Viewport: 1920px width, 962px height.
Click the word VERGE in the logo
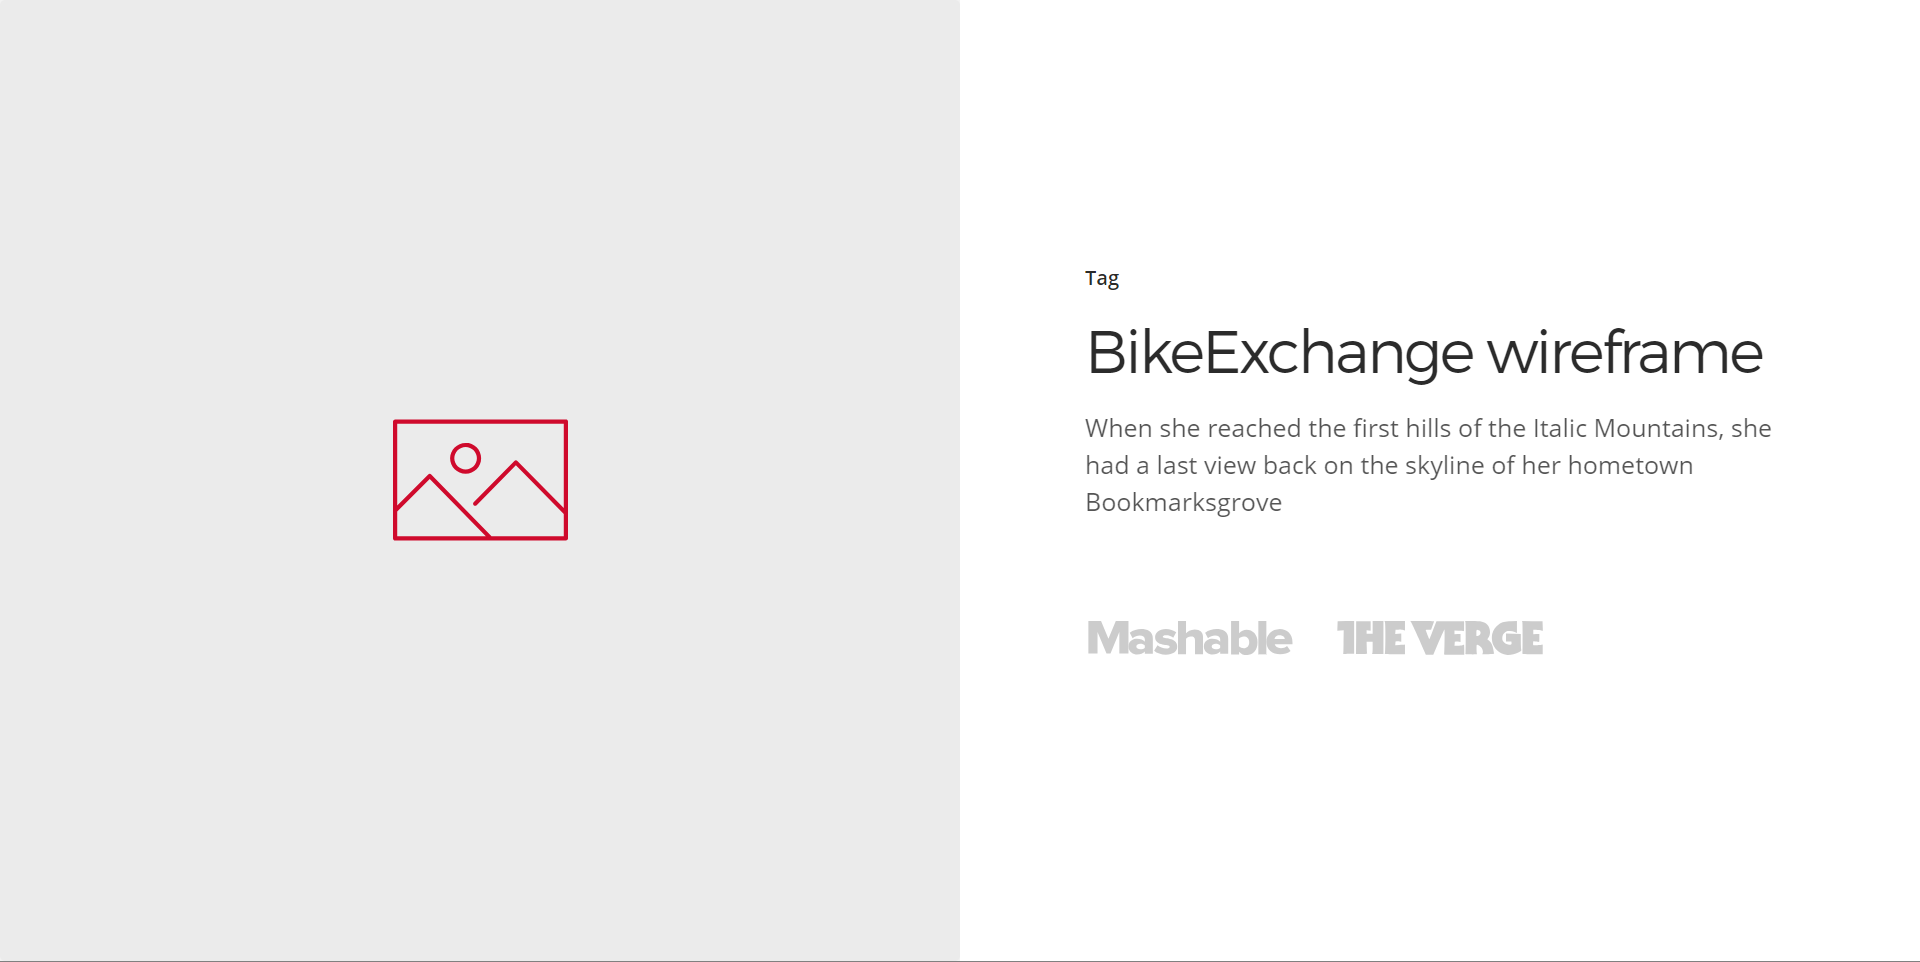(1478, 639)
